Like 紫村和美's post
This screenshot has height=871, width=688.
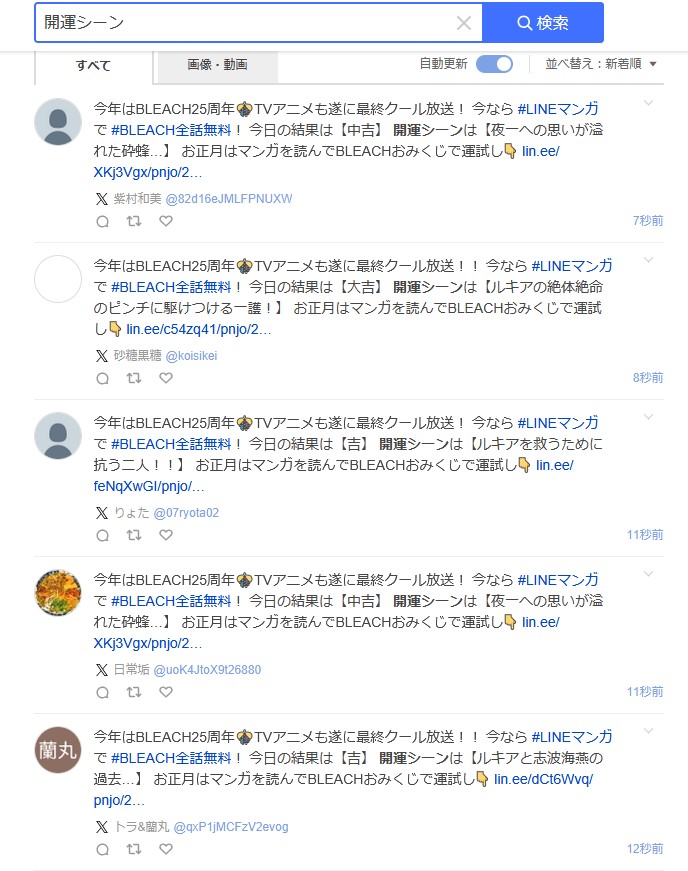tap(166, 221)
